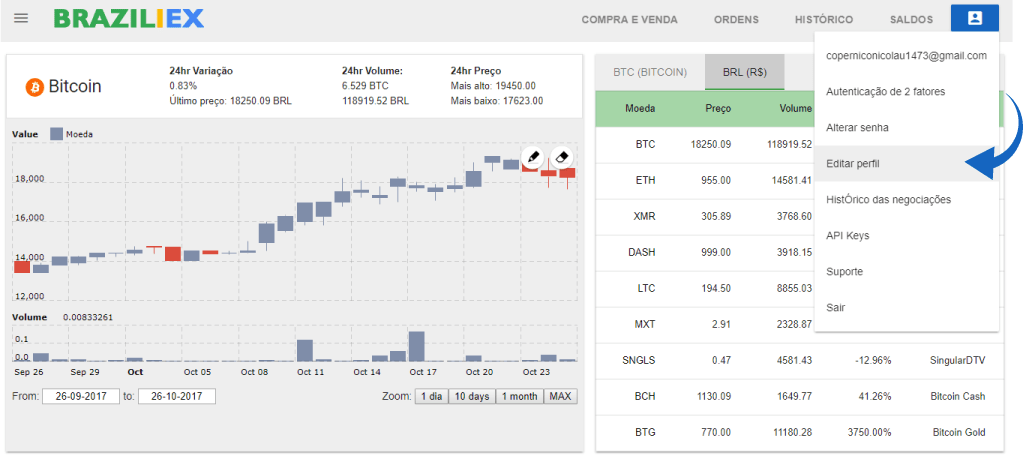1023x456 pixels.
Task: Select the BRL (R$) market tab
Action: (x=744, y=72)
